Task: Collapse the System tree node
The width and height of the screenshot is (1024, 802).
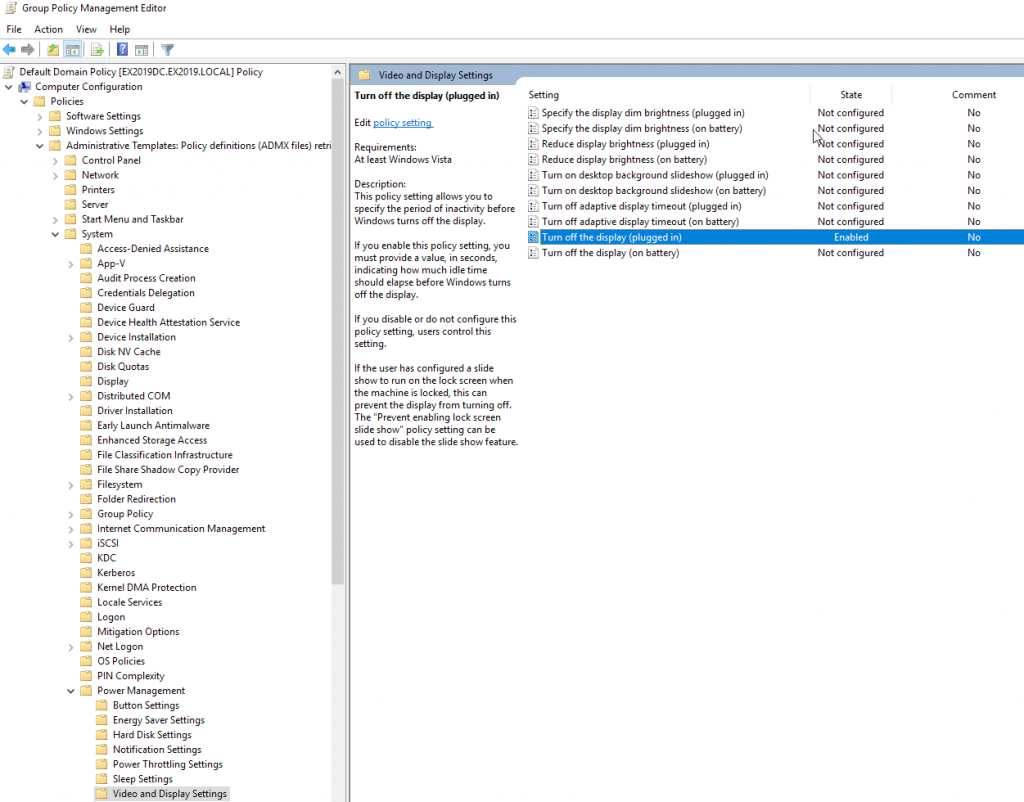Action: tap(57, 233)
